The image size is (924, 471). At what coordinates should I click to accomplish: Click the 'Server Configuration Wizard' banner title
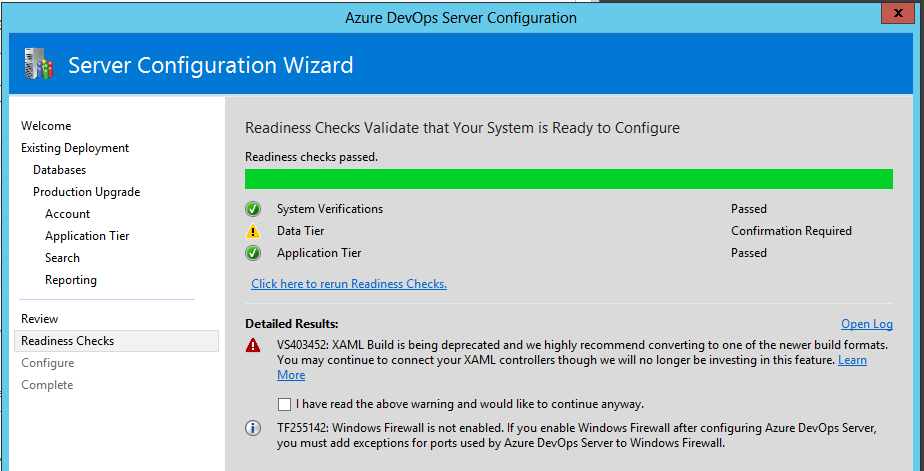tap(211, 65)
